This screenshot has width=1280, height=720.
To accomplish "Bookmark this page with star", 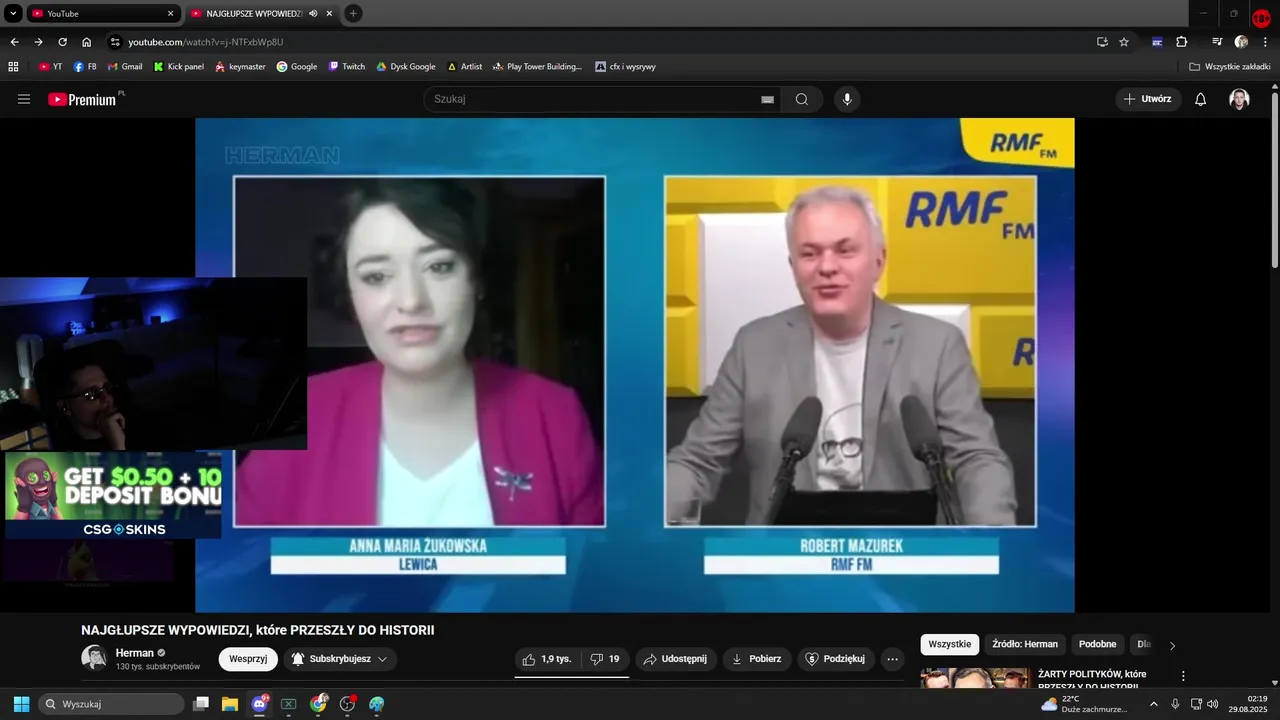I will (x=1124, y=42).
